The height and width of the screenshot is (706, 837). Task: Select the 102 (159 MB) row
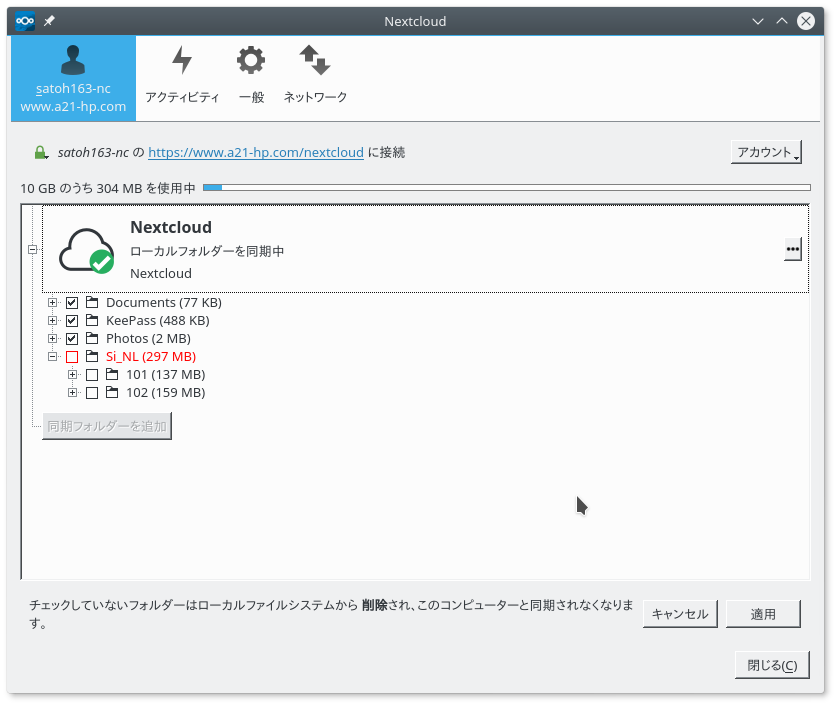pyautogui.click(x=165, y=393)
